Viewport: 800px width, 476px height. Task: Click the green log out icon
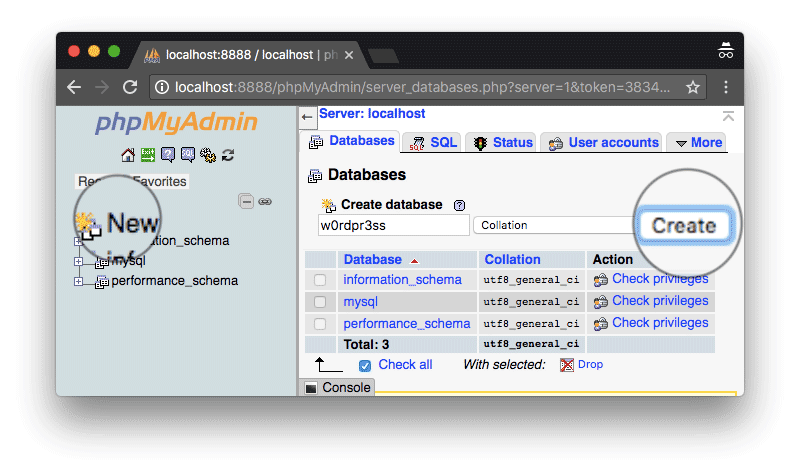click(x=148, y=155)
